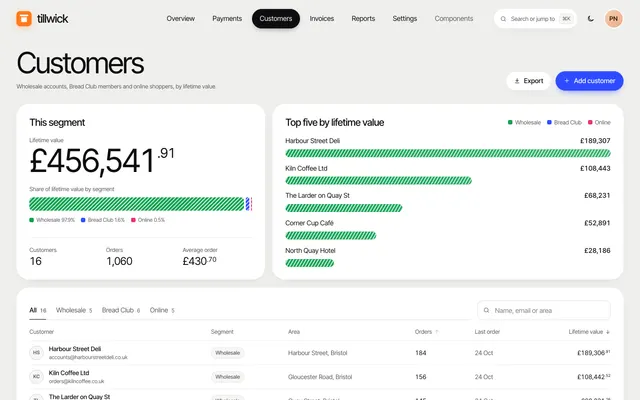The width and height of the screenshot is (640, 400).
Task: Click the Last order column header
Action: point(487,332)
